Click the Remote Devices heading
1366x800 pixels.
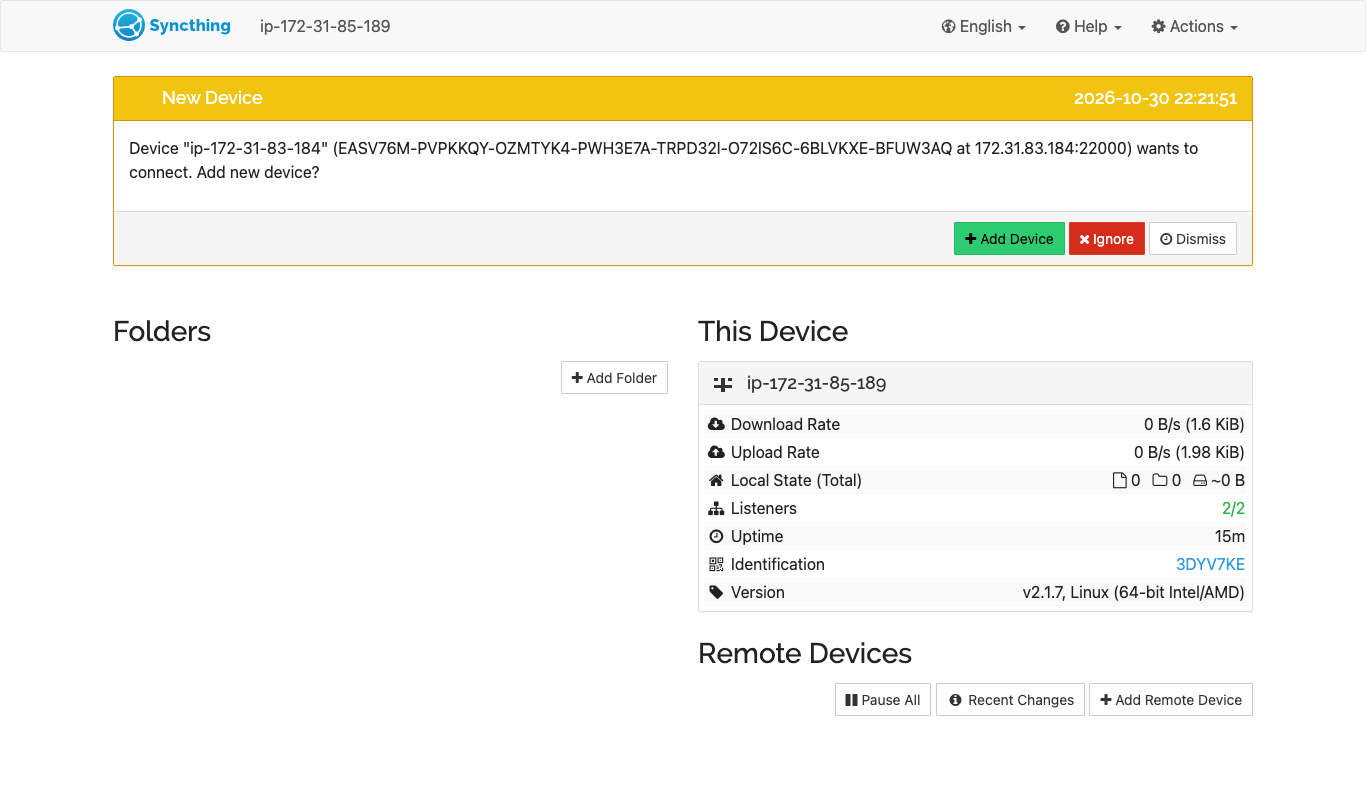point(805,654)
